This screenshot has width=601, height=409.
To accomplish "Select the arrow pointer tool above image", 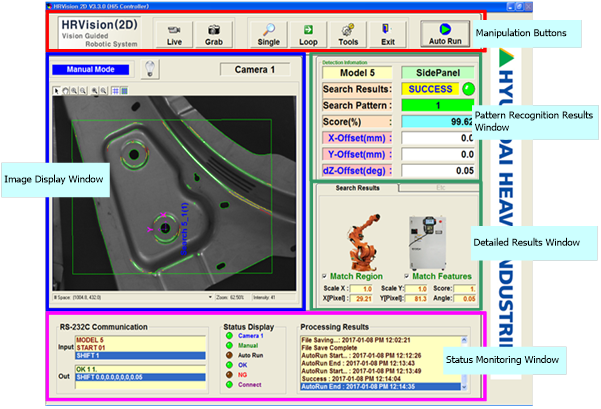I will [57, 91].
